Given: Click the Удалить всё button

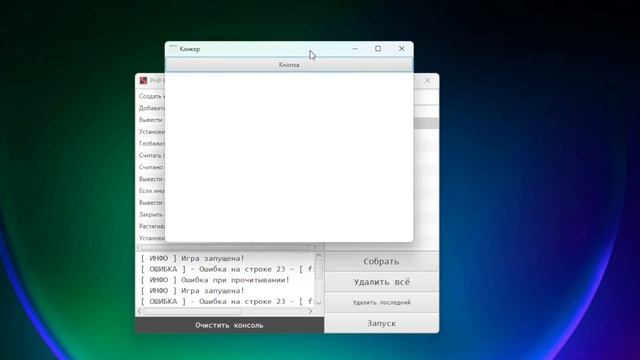Looking at the screenshot, I should pos(382,282).
